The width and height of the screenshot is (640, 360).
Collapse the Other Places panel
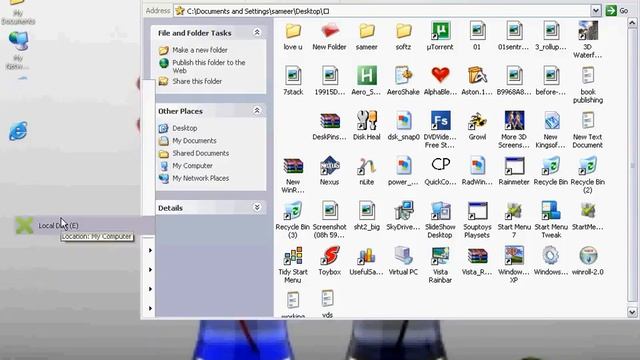[x=257, y=111]
